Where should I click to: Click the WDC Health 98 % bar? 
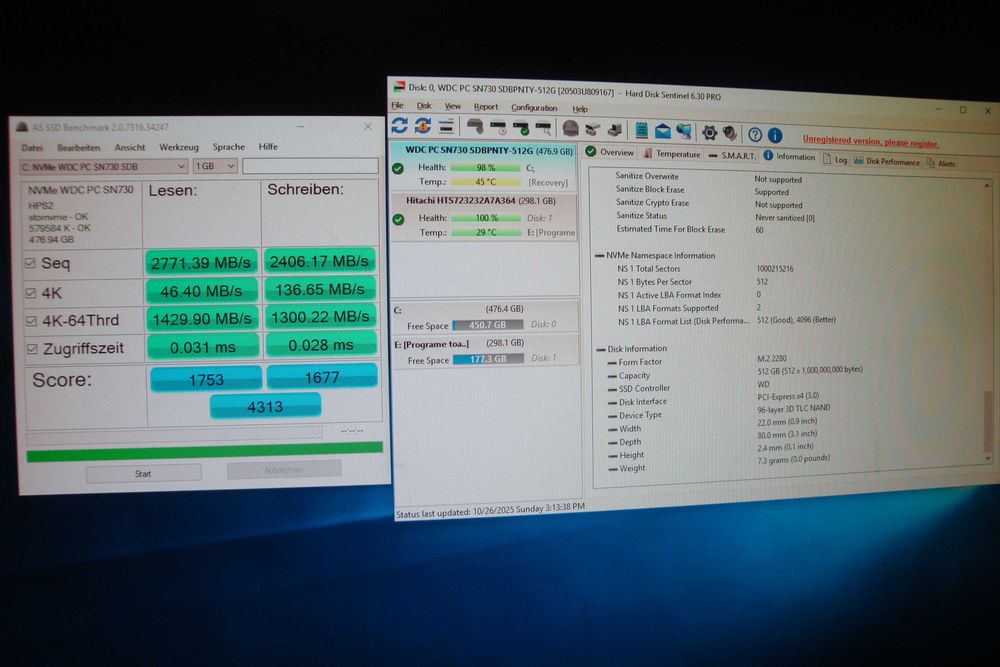pos(485,168)
